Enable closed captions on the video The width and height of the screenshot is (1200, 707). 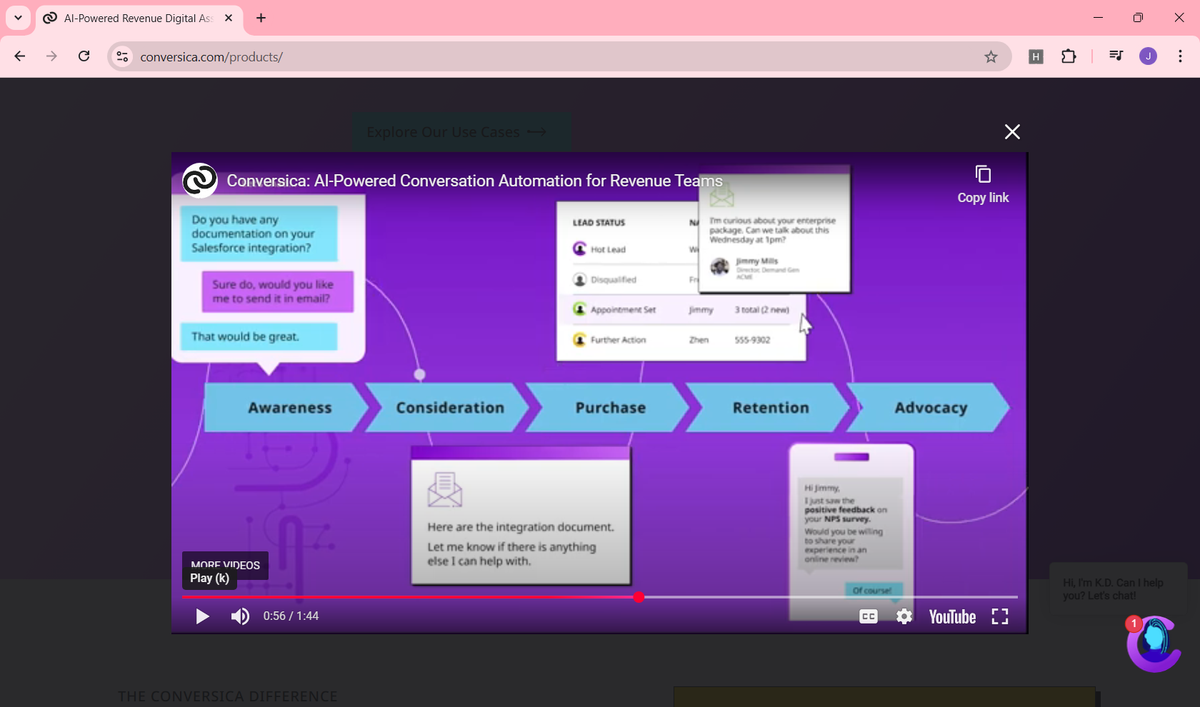click(x=868, y=616)
